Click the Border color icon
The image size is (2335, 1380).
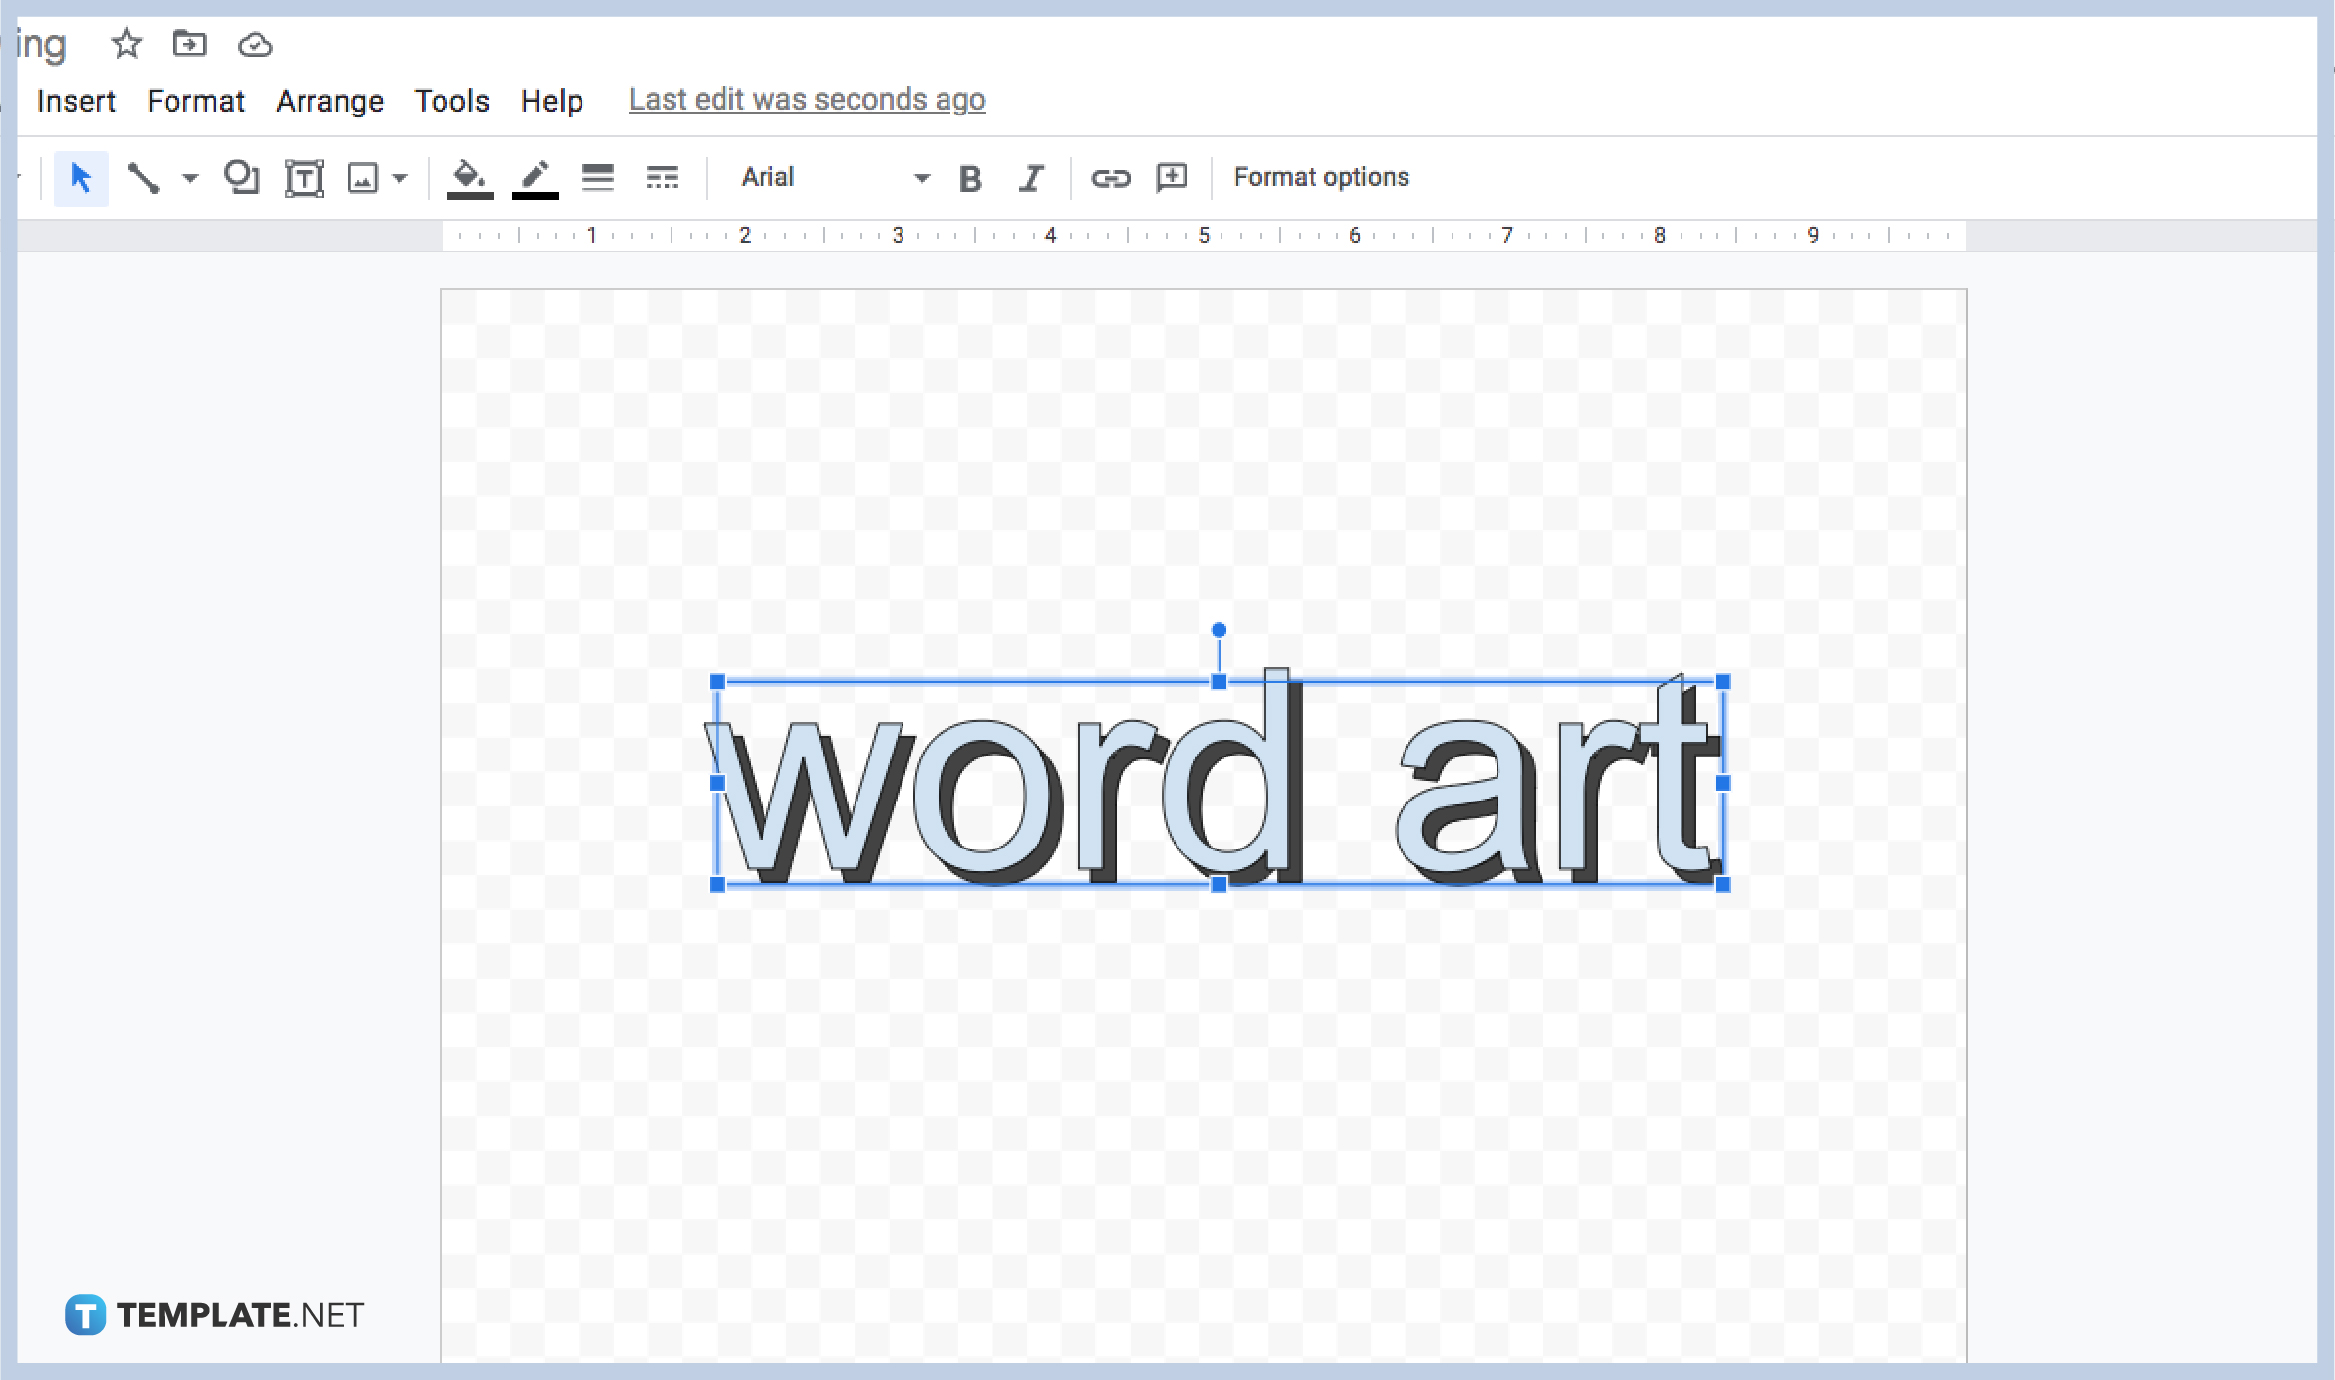(535, 177)
